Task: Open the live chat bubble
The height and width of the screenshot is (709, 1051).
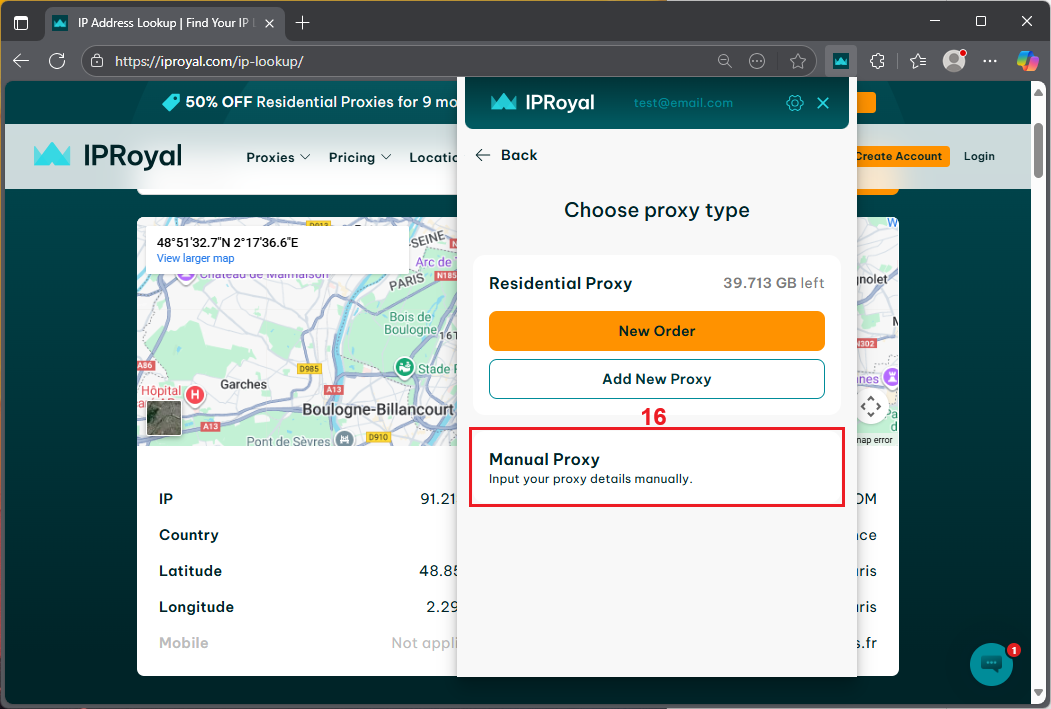Action: (991, 664)
